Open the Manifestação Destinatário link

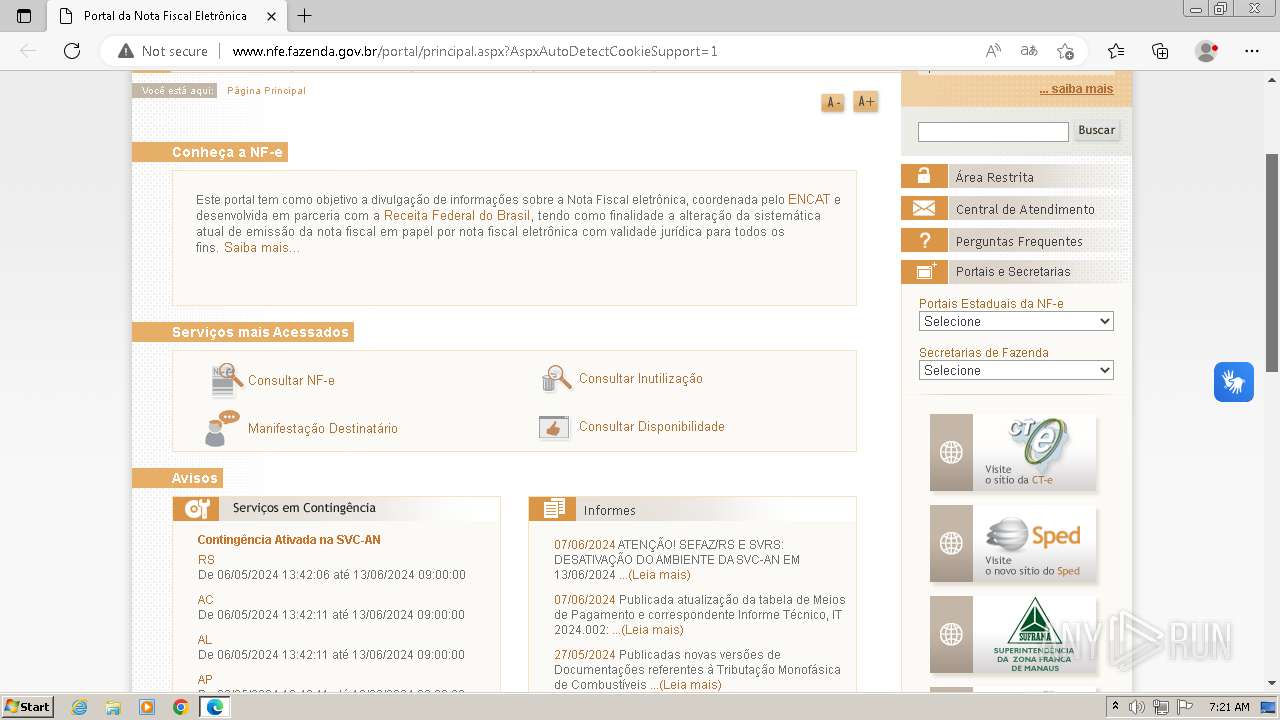[323, 429]
